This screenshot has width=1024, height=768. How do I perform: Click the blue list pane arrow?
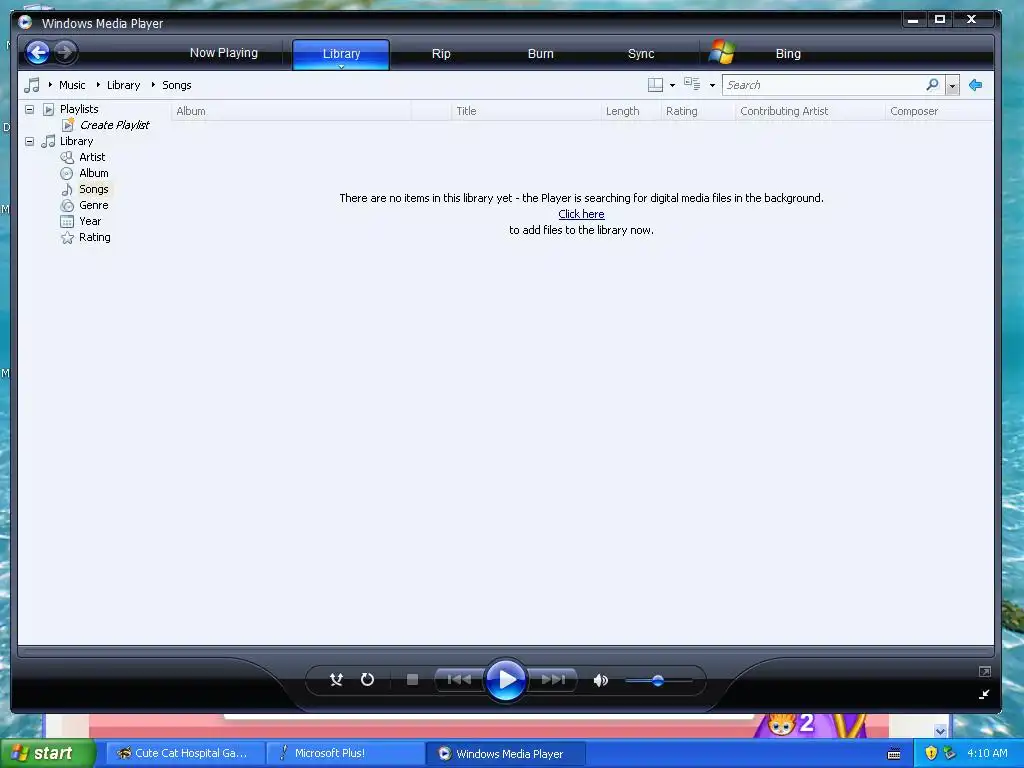pyautogui.click(x=976, y=85)
